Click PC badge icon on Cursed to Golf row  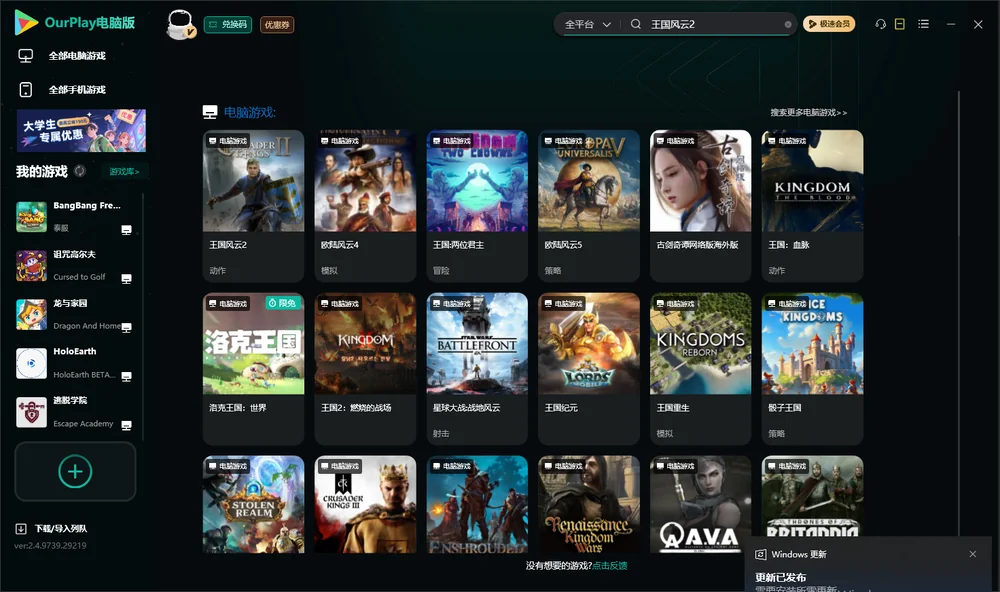[x=126, y=279]
